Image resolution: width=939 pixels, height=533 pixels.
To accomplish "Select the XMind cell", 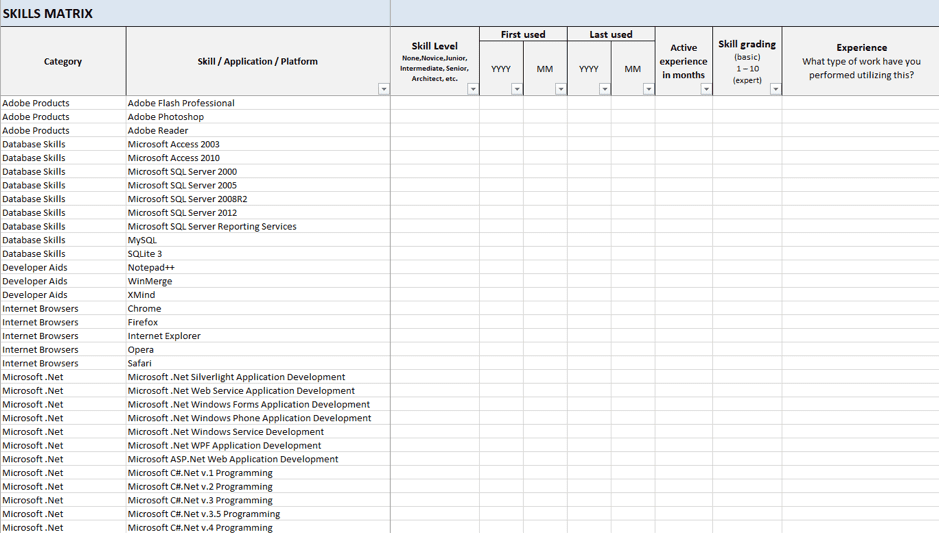I will click(258, 295).
